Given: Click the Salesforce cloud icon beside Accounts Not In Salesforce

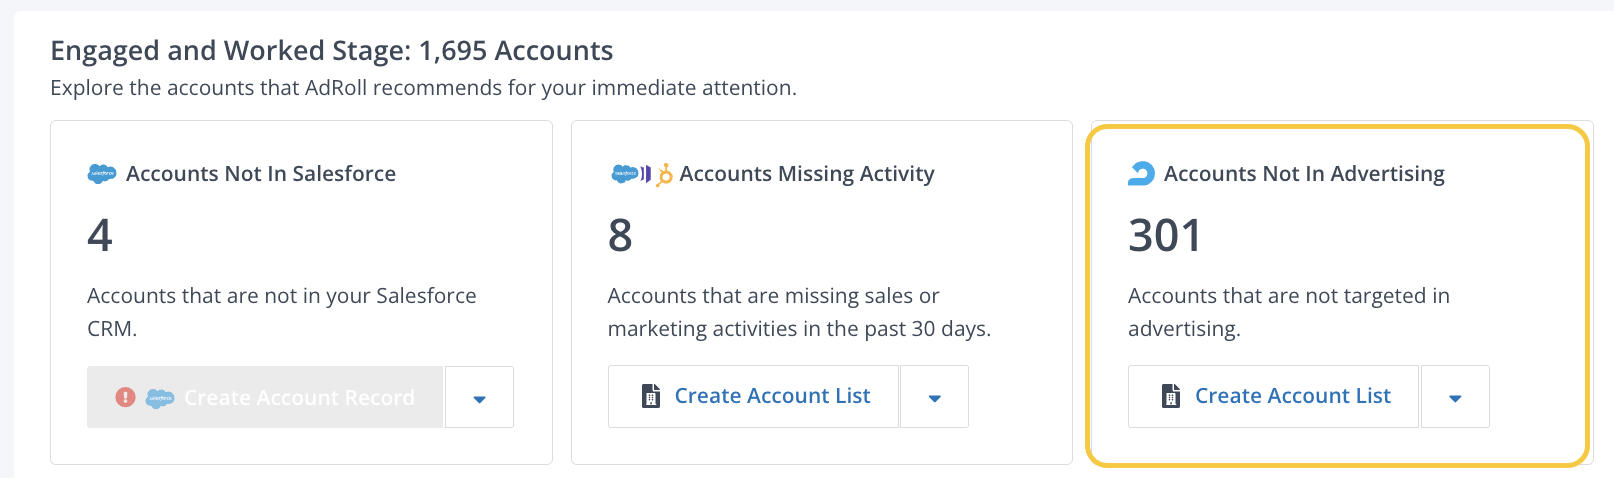Looking at the screenshot, I should [x=102, y=174].
